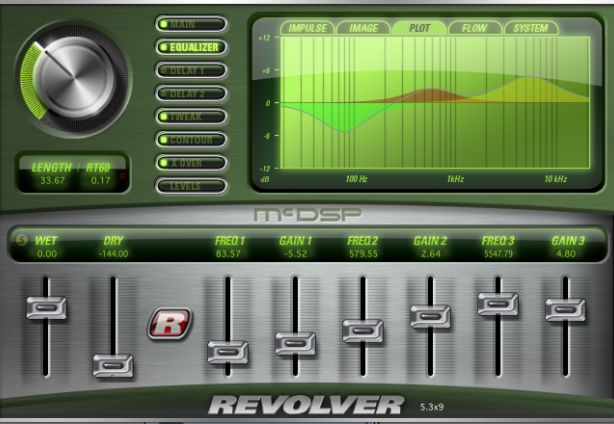This screenshot has width=614, height=424.
Task: Open the SYSTEM tab
Action: (531, 28)
